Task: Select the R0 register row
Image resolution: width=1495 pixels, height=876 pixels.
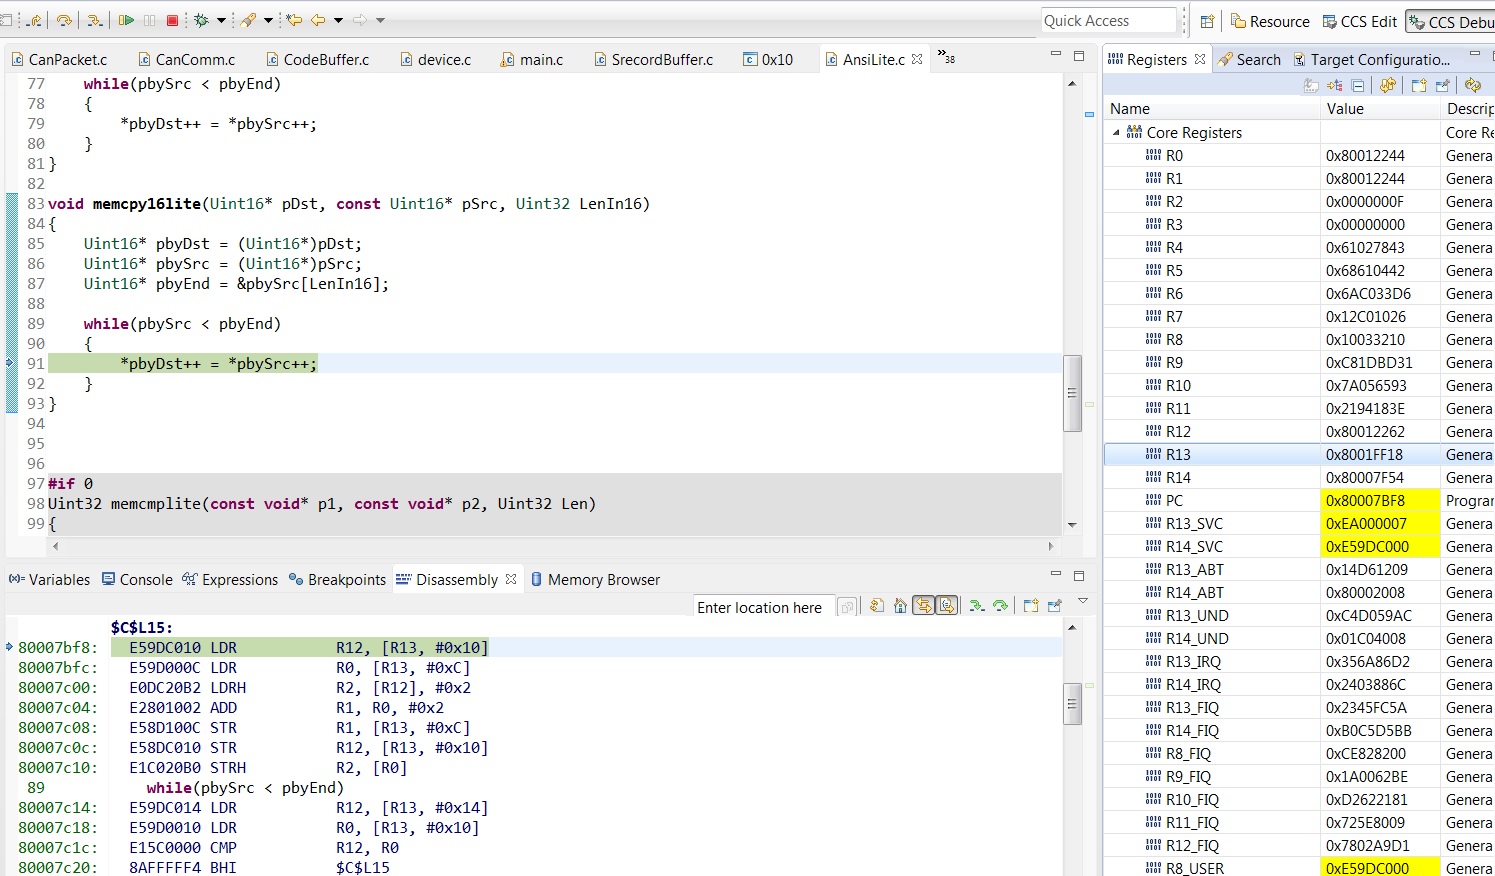Action: pyautogui.click(x=1299, y=155)
